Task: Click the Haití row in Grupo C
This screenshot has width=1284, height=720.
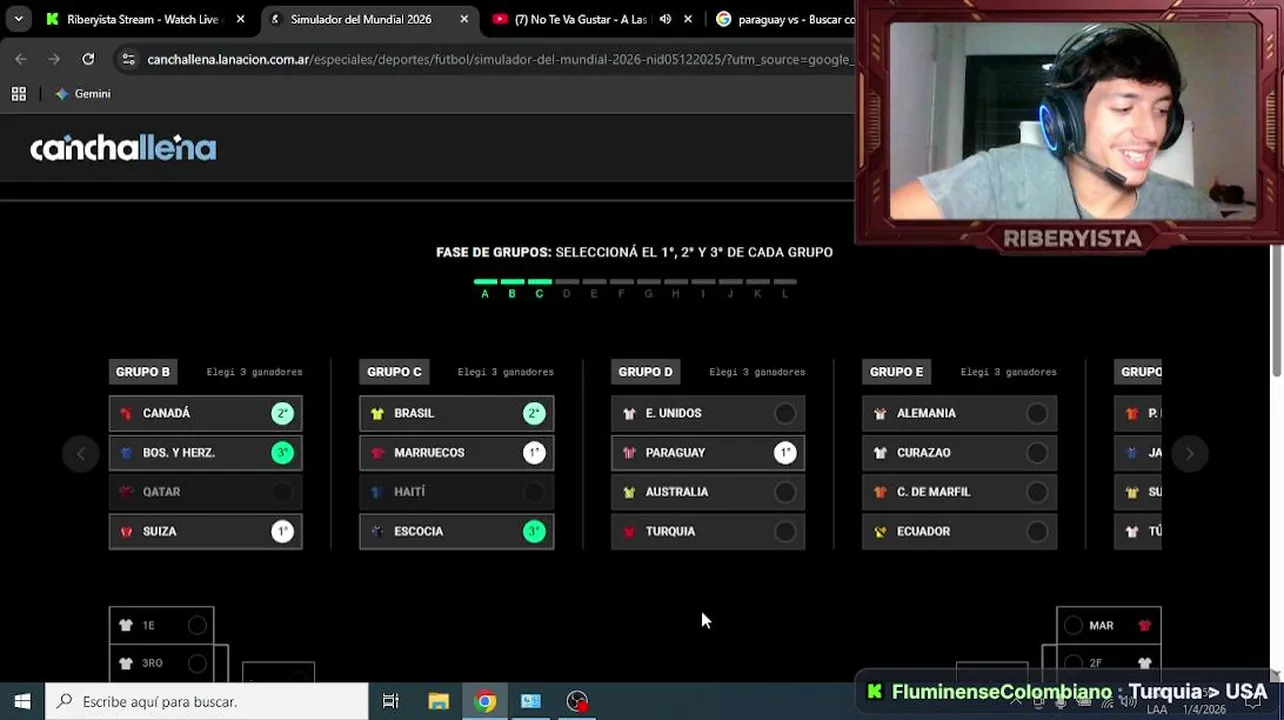Action: point(457,492)
